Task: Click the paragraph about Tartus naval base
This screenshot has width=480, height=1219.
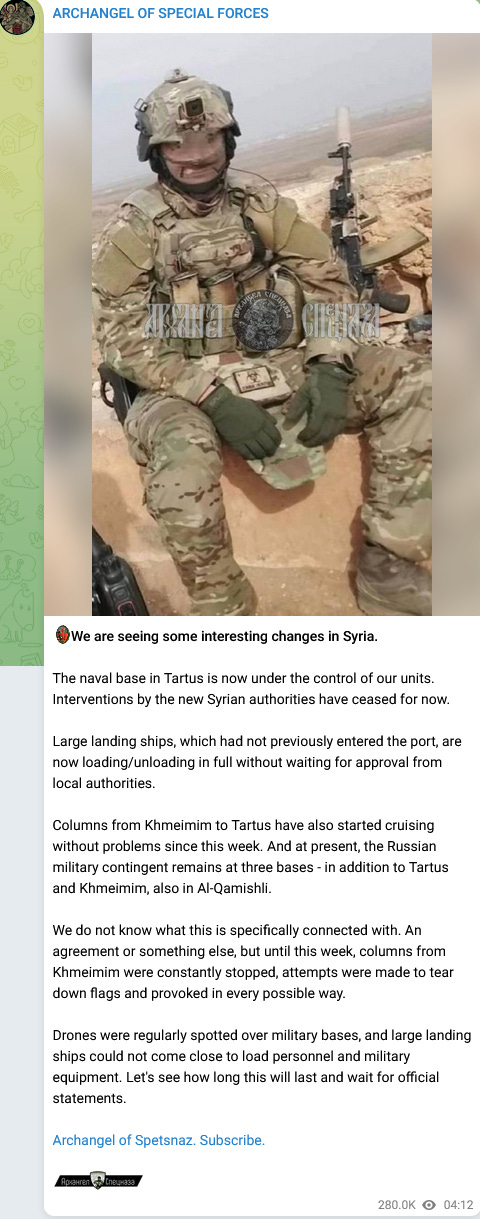Action: tap(251, 688)
